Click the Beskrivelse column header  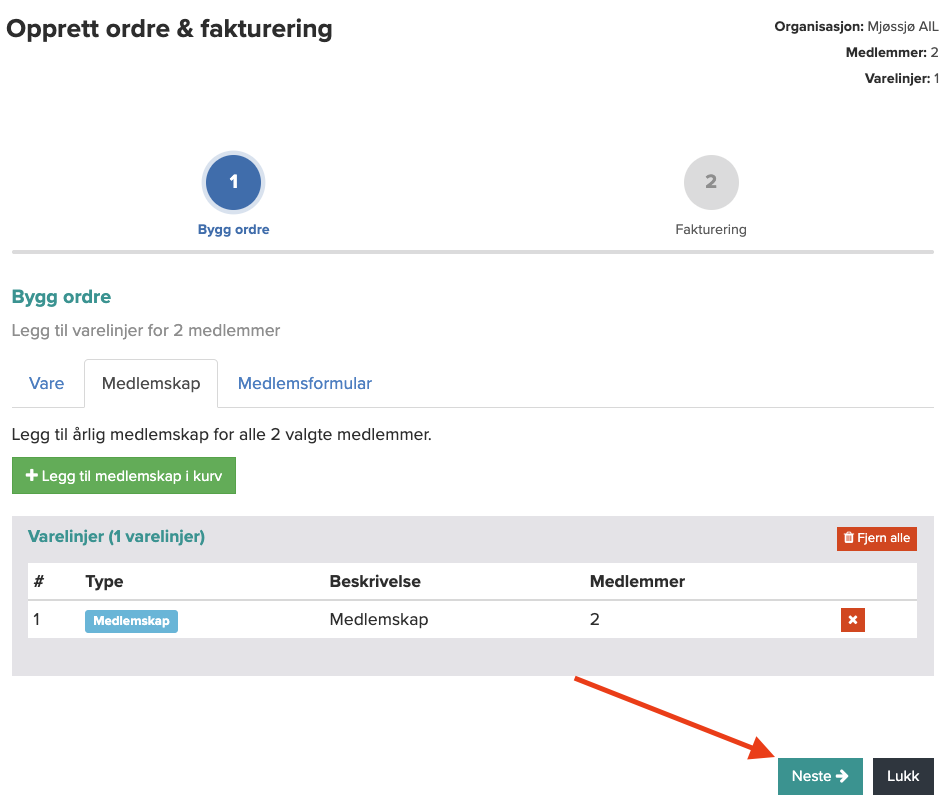[375, 582]
